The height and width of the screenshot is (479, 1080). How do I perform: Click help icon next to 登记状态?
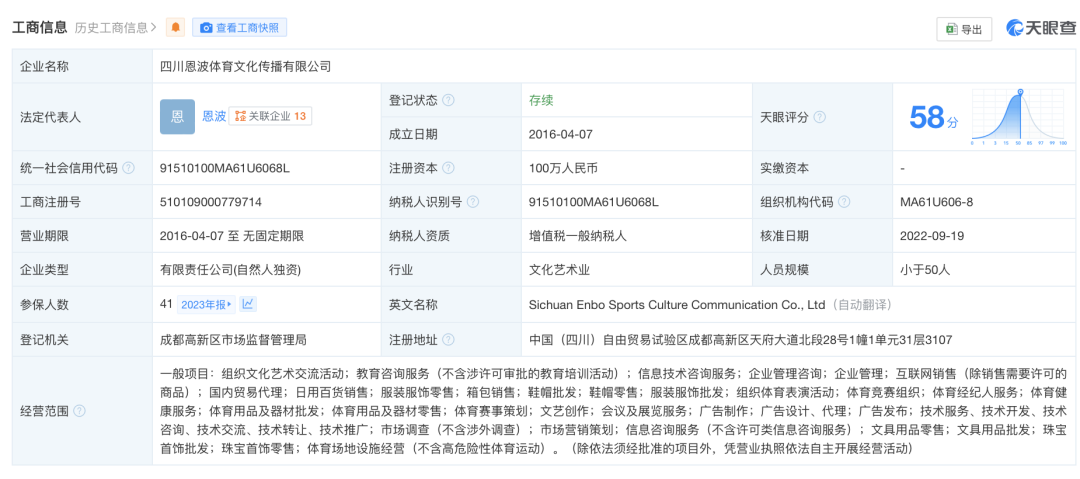click(448, 100)
